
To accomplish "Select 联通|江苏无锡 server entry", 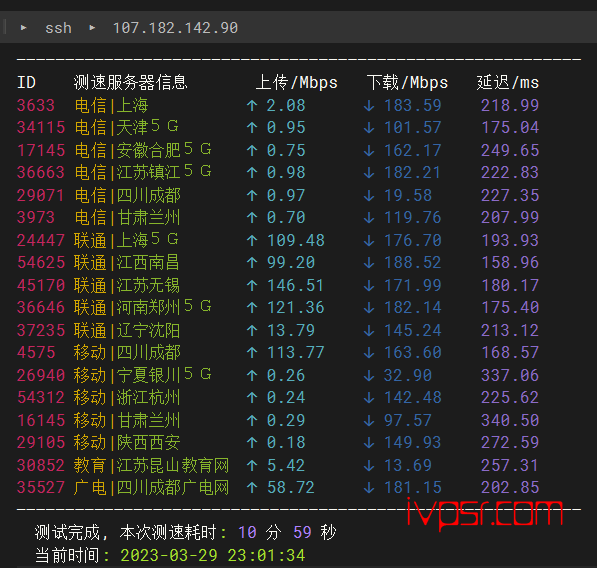I will tap(127, 285).
